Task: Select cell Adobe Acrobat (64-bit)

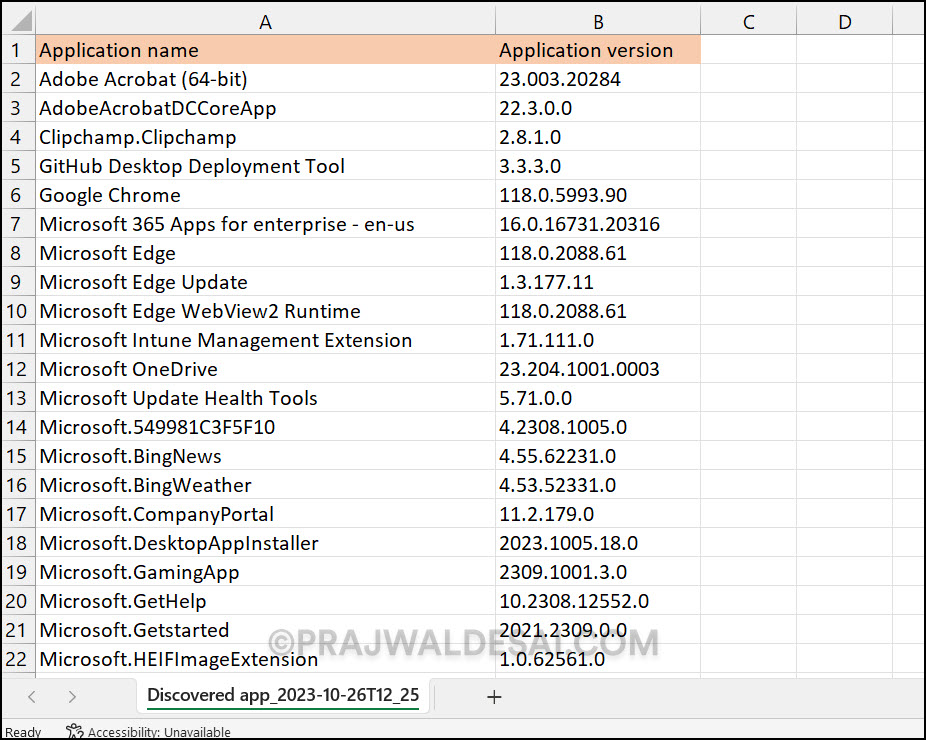Action: [x=265, y=79]
